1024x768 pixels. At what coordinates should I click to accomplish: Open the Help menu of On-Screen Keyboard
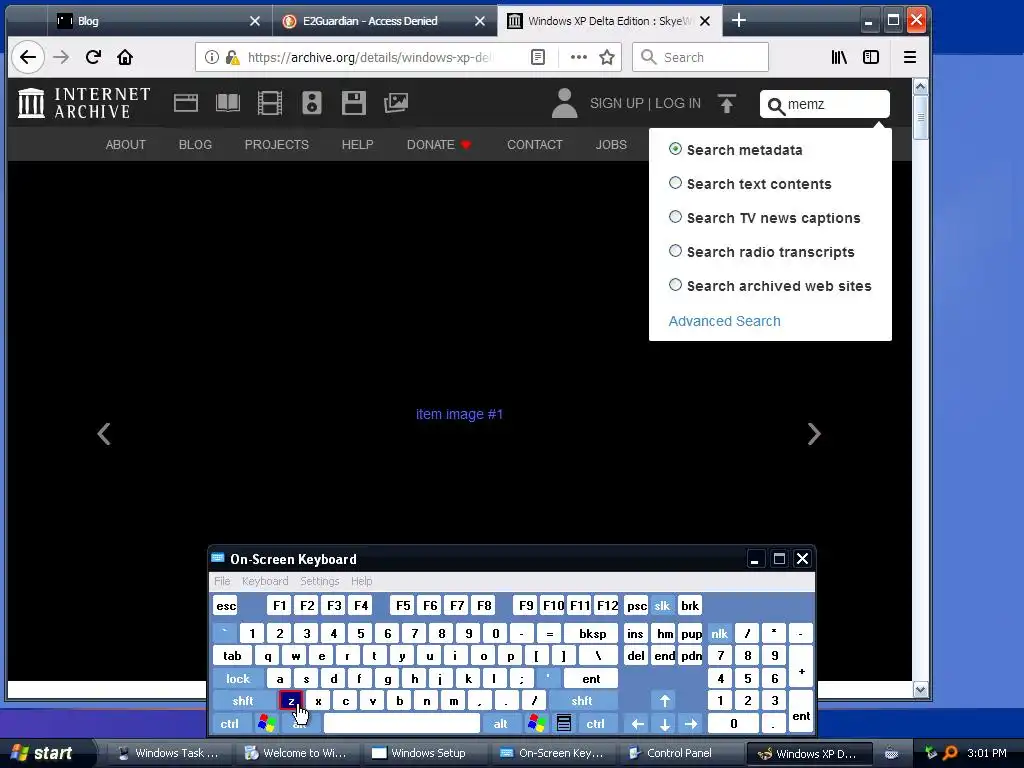tap(361, 581)
